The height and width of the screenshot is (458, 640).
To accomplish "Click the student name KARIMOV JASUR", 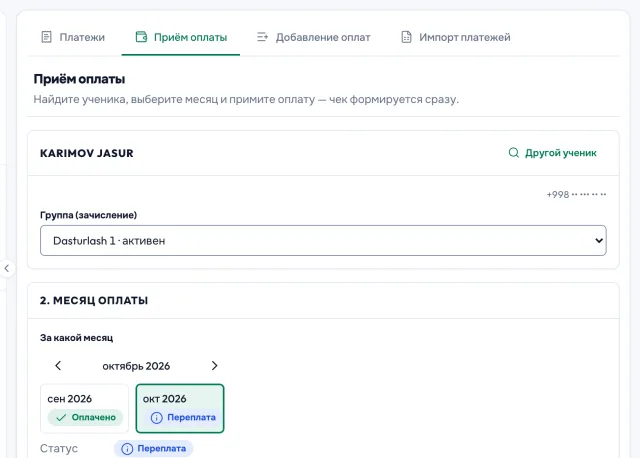I will point(87,153).
